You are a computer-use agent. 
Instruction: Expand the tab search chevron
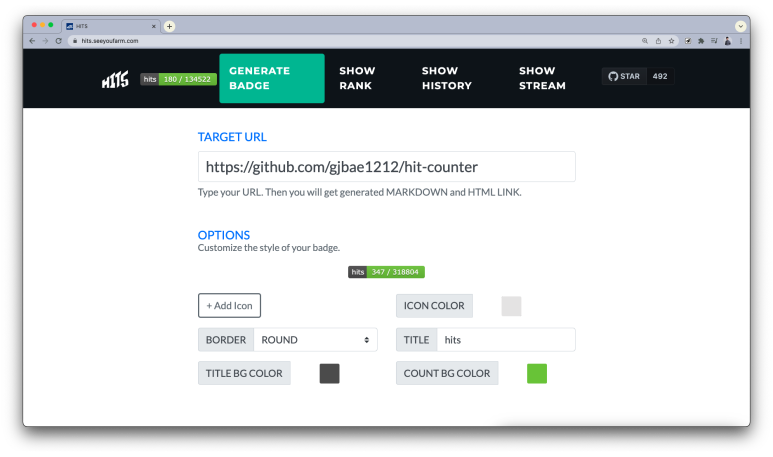[x=740, y=26]
